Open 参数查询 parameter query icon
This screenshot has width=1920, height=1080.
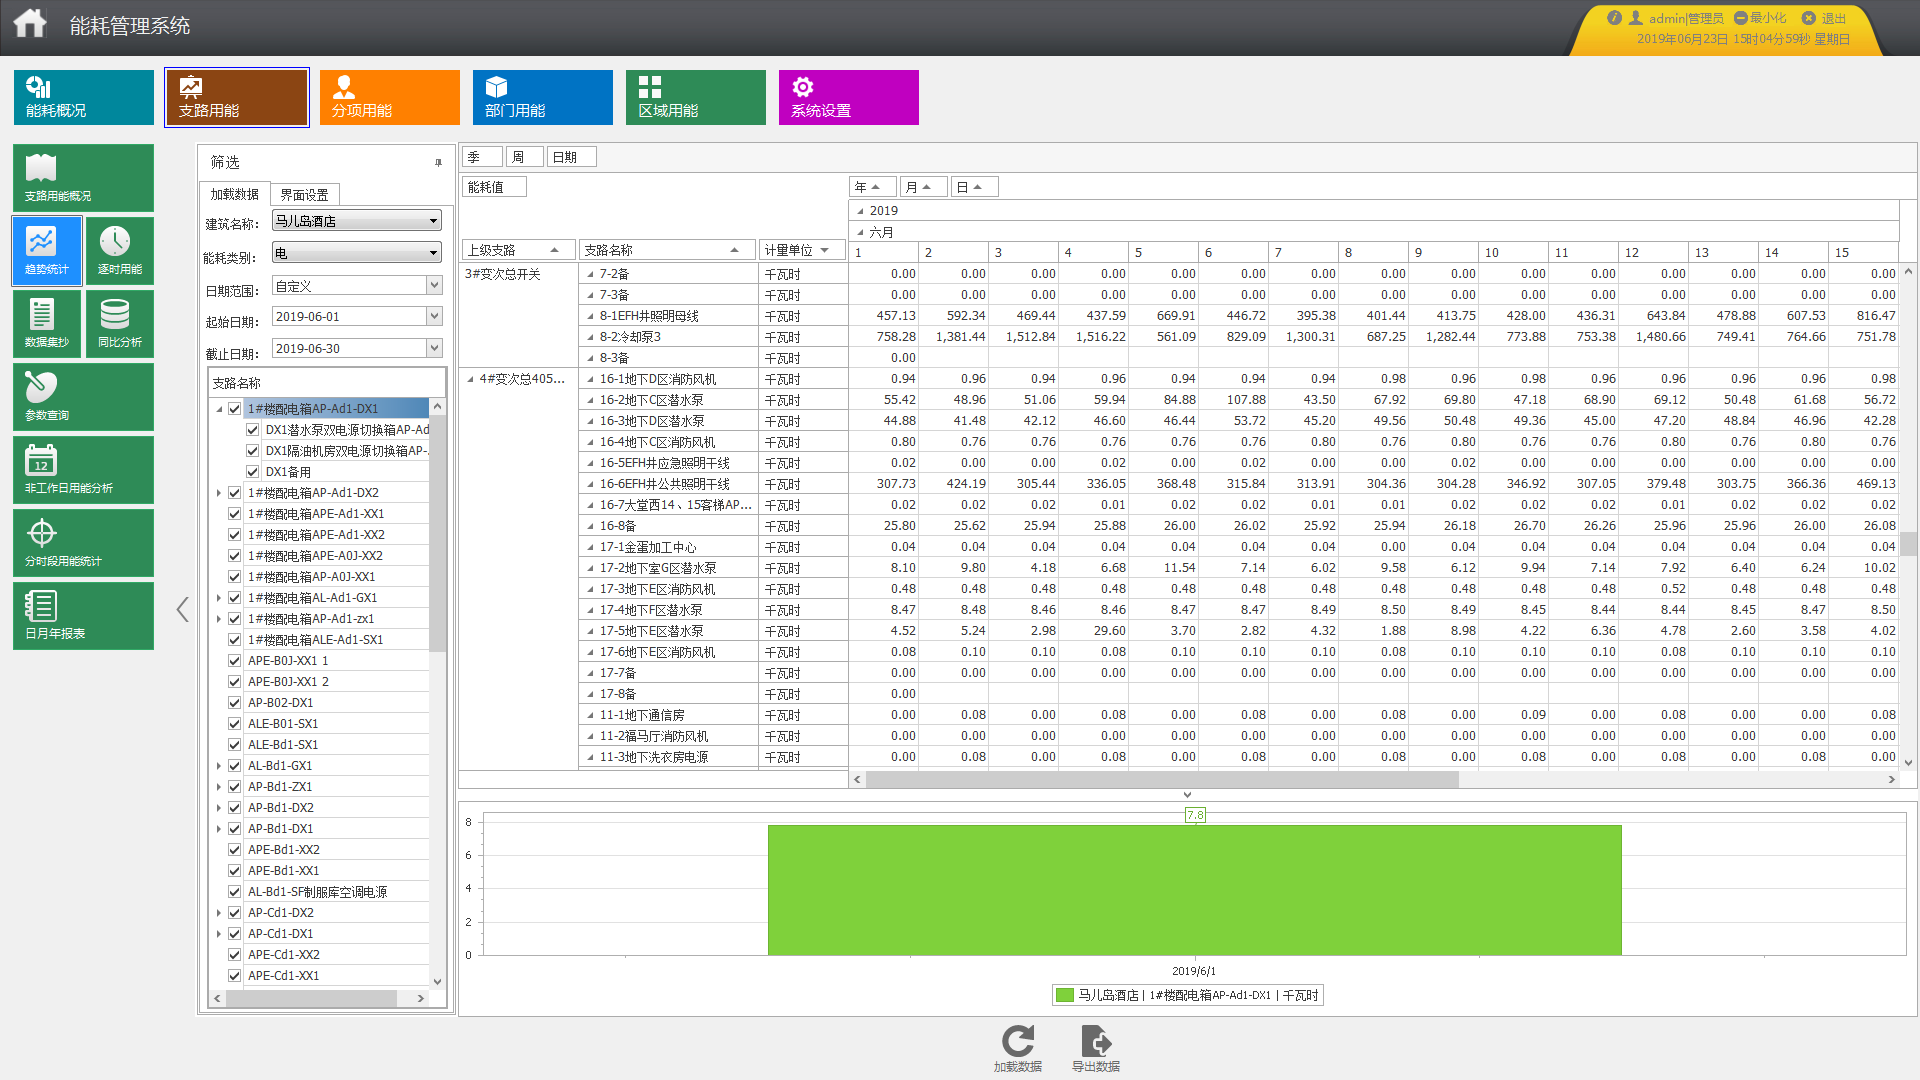pos(41,387)
